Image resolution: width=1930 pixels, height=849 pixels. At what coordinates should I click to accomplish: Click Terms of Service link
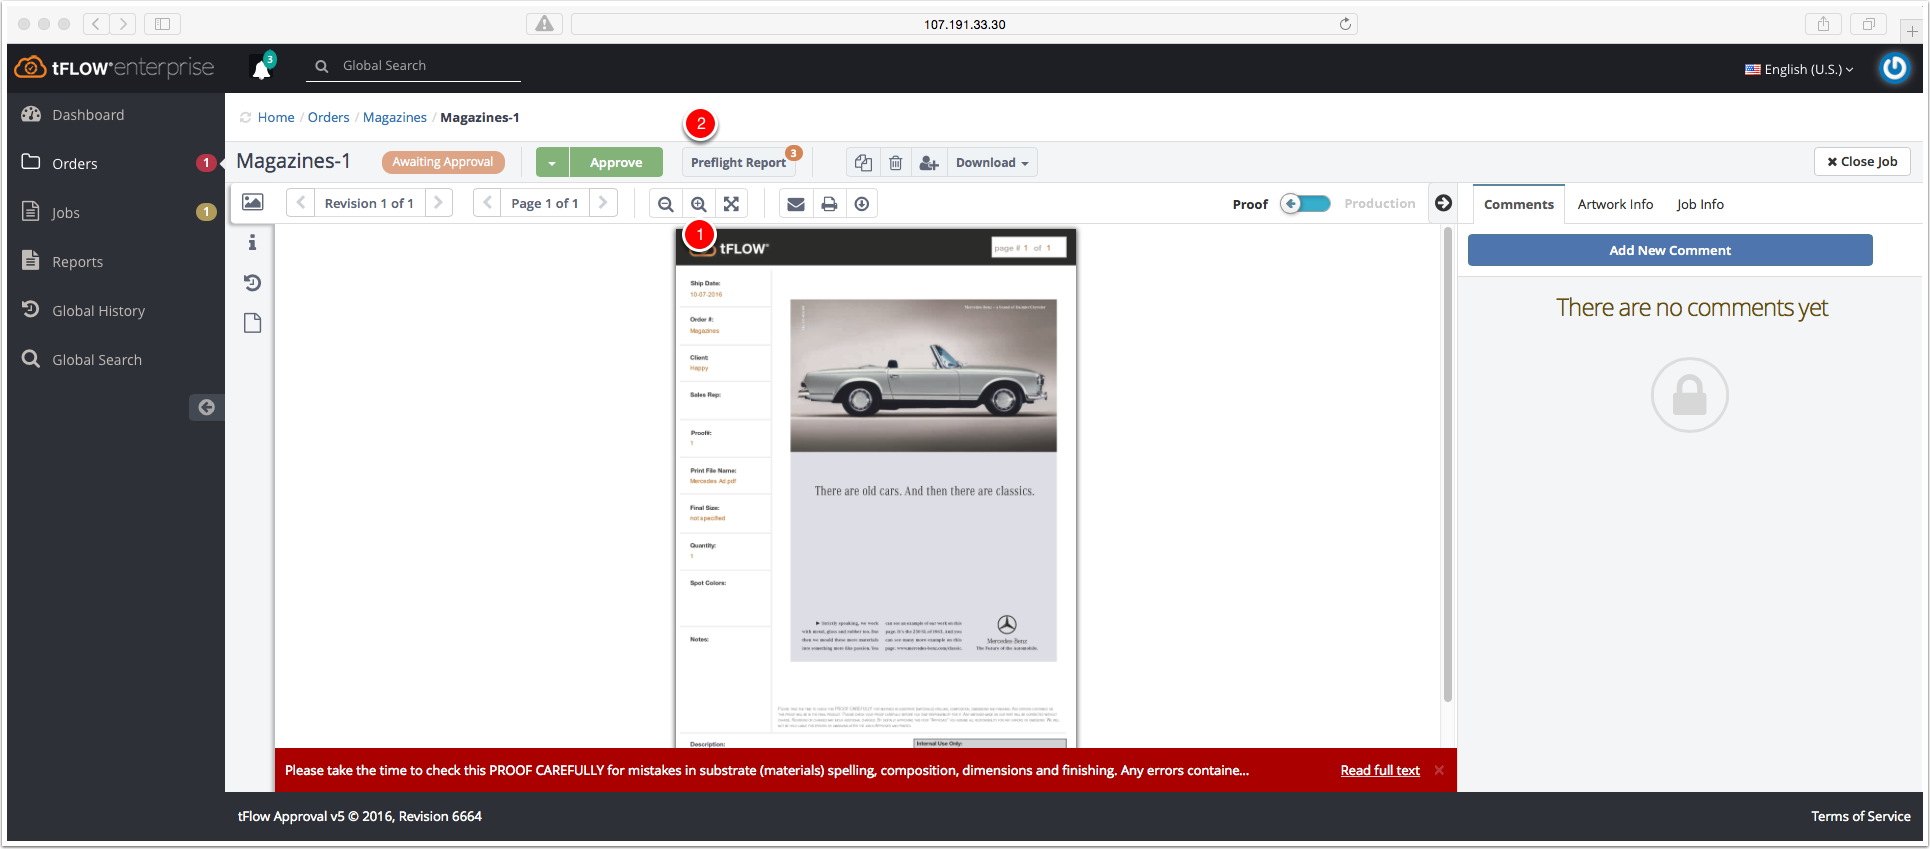click(1860, 816)
